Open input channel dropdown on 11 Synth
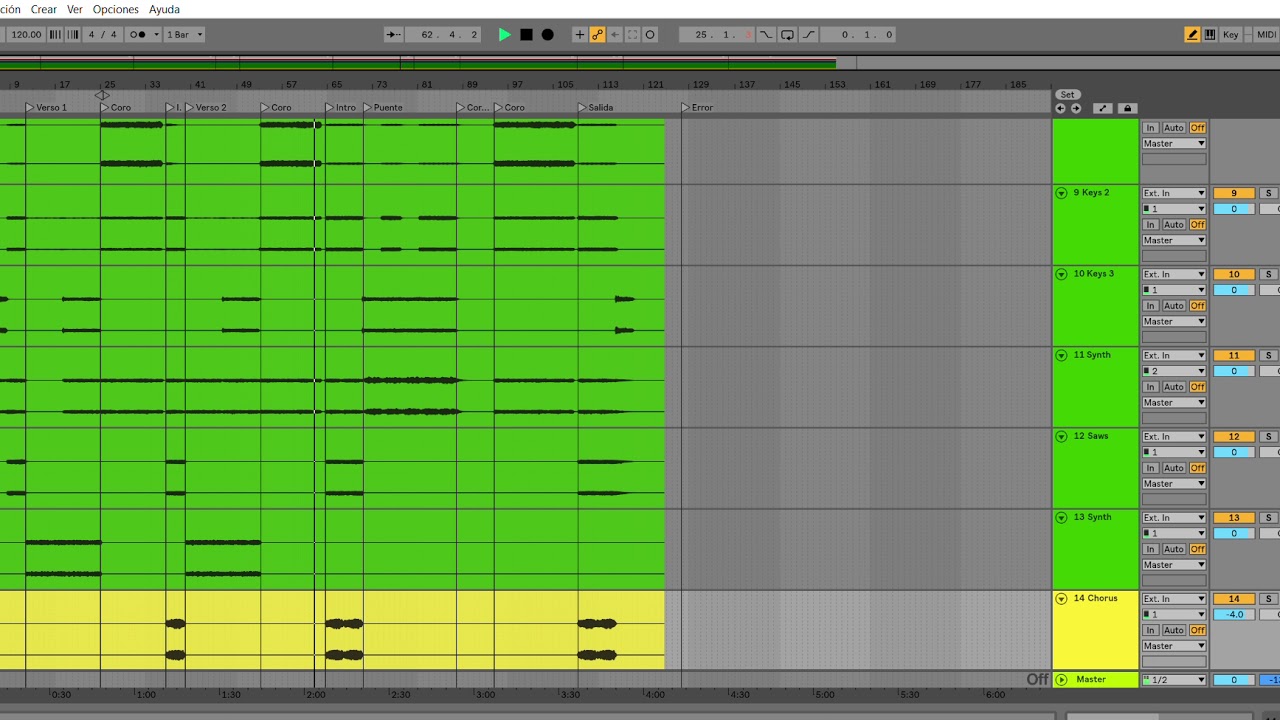The image size is (1280, 720). pyautogui.click(x=1174, y=371)
